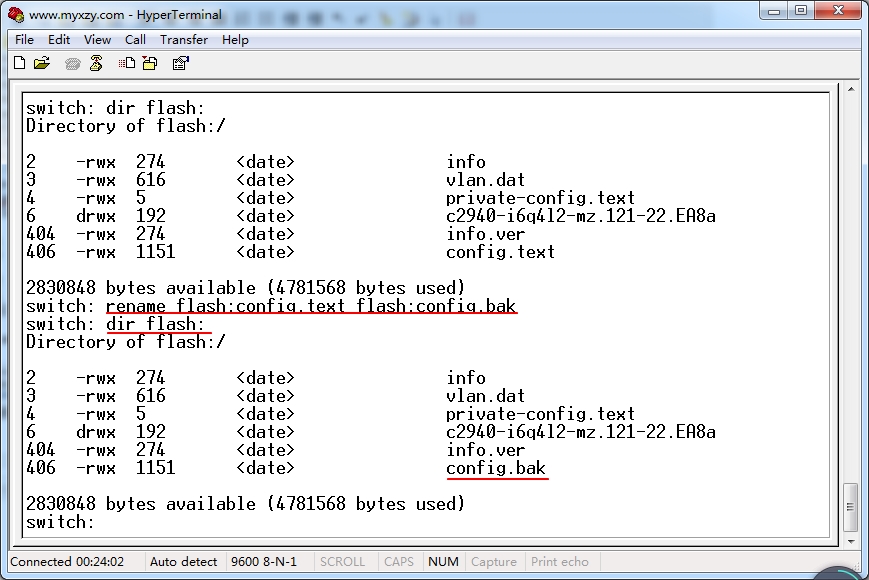This screenshot has height=580, width=869.
Task: Open the Help menu
Action: click(235, 39)
